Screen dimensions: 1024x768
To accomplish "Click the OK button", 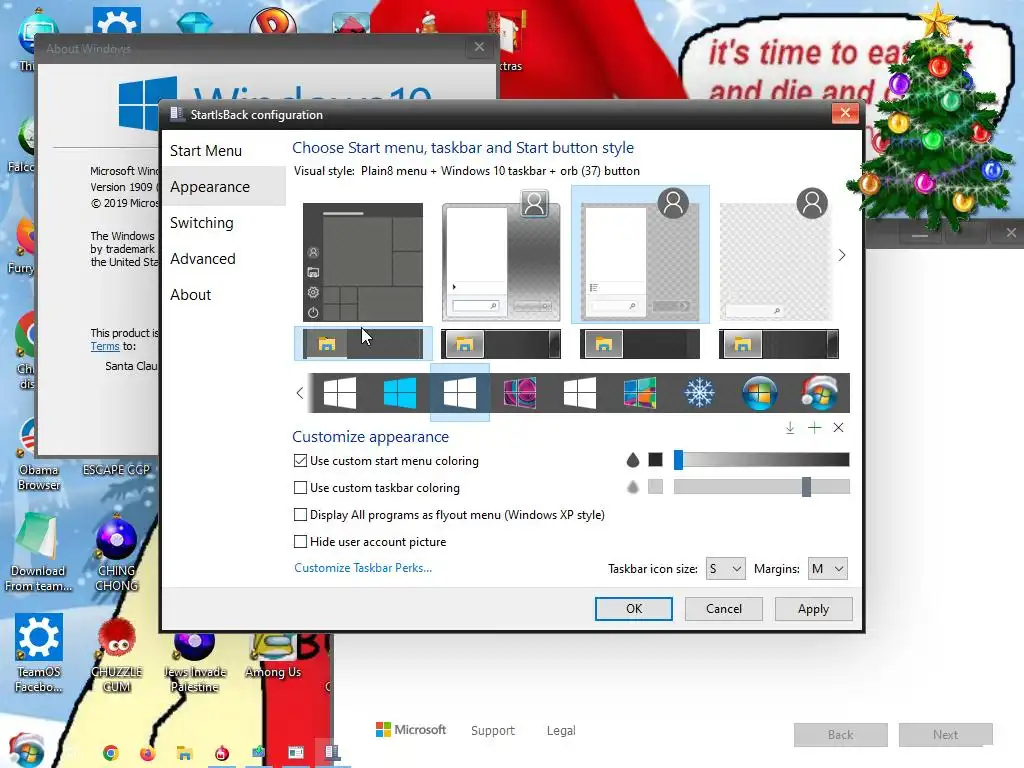I will (633, 609).
